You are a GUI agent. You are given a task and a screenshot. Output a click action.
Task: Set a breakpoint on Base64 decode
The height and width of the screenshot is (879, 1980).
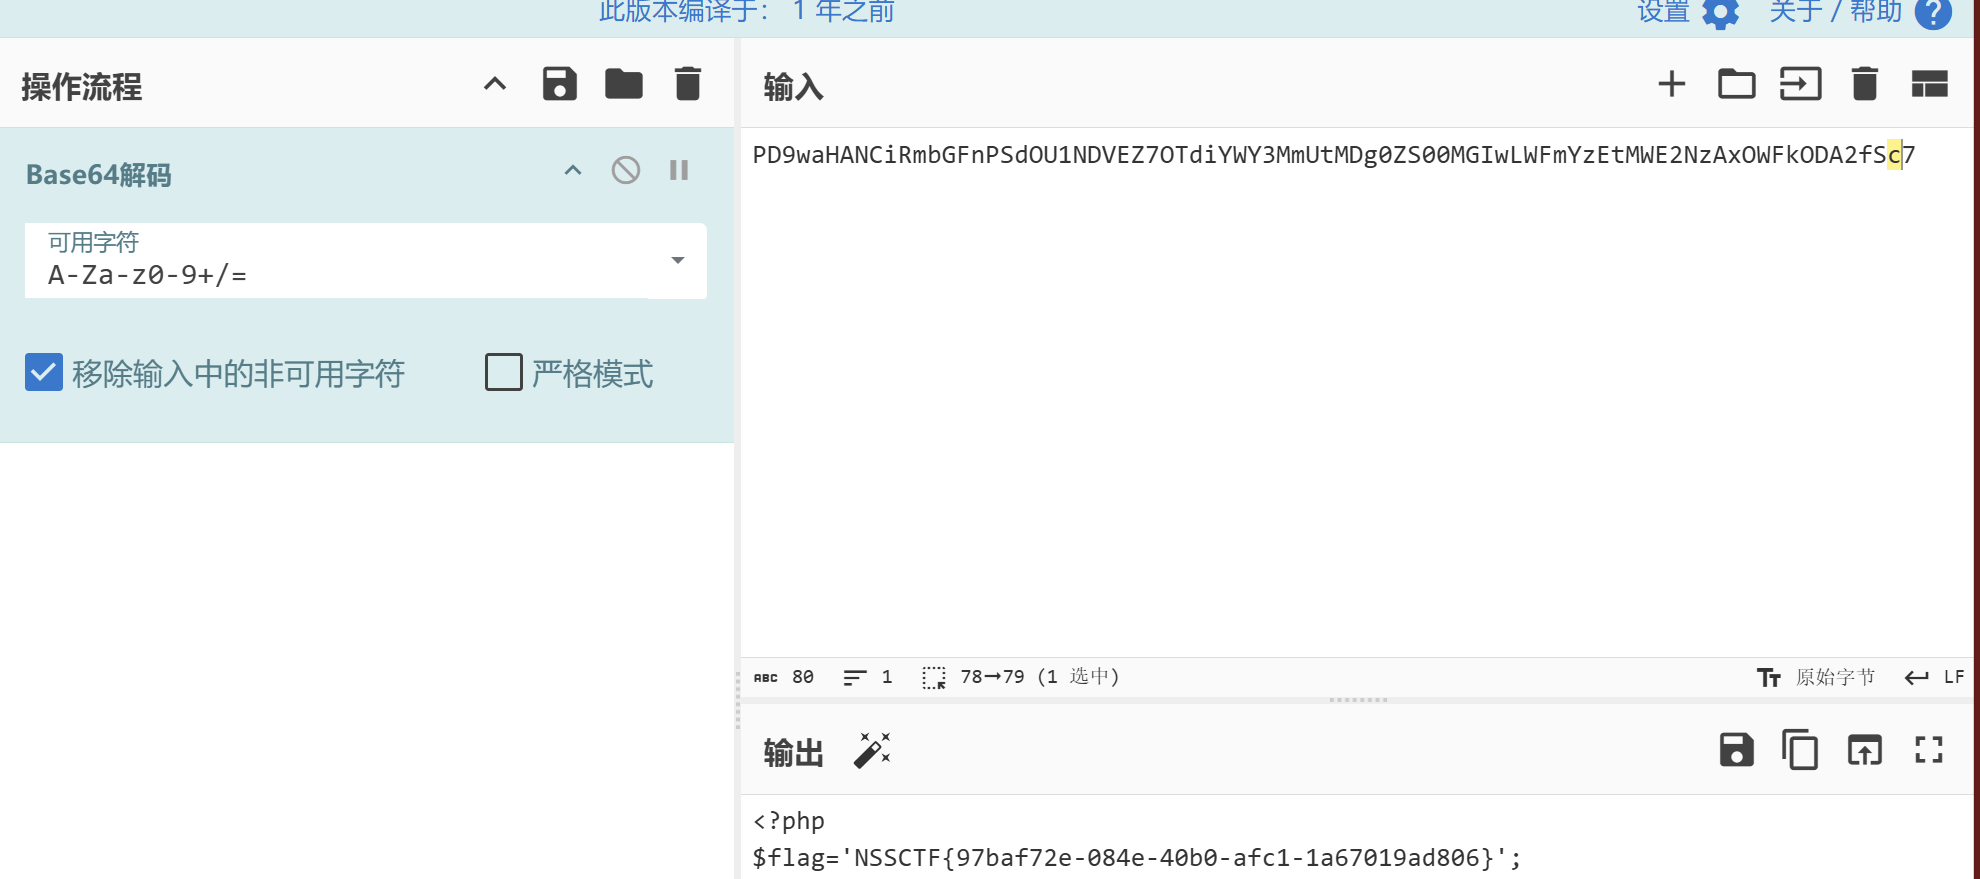coord(679,170)
